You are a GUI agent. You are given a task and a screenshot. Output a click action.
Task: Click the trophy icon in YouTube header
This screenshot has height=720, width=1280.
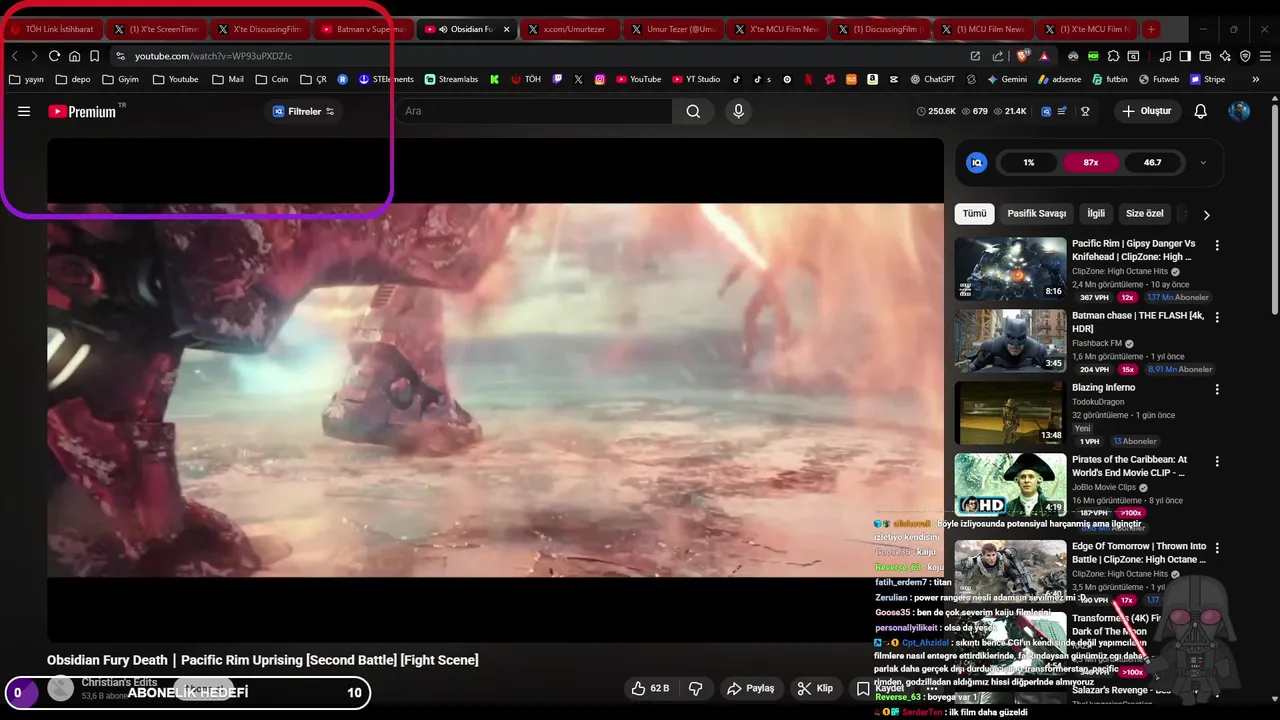[x=1085, y=111]
